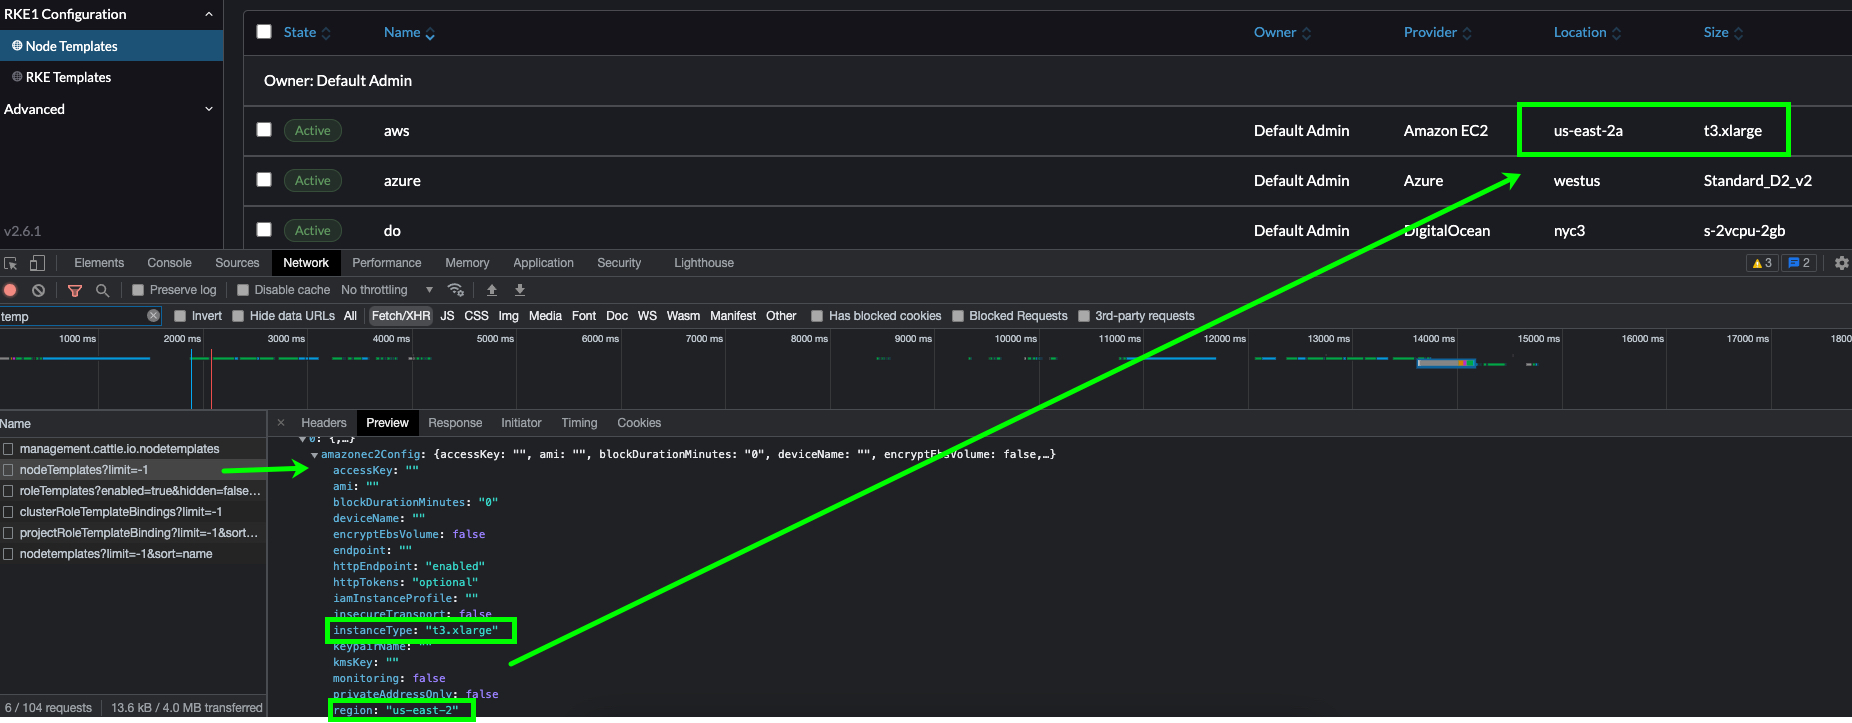Clear the 'temp' filter text
This screenshot has height=723, width=1852.
point(153,316)
